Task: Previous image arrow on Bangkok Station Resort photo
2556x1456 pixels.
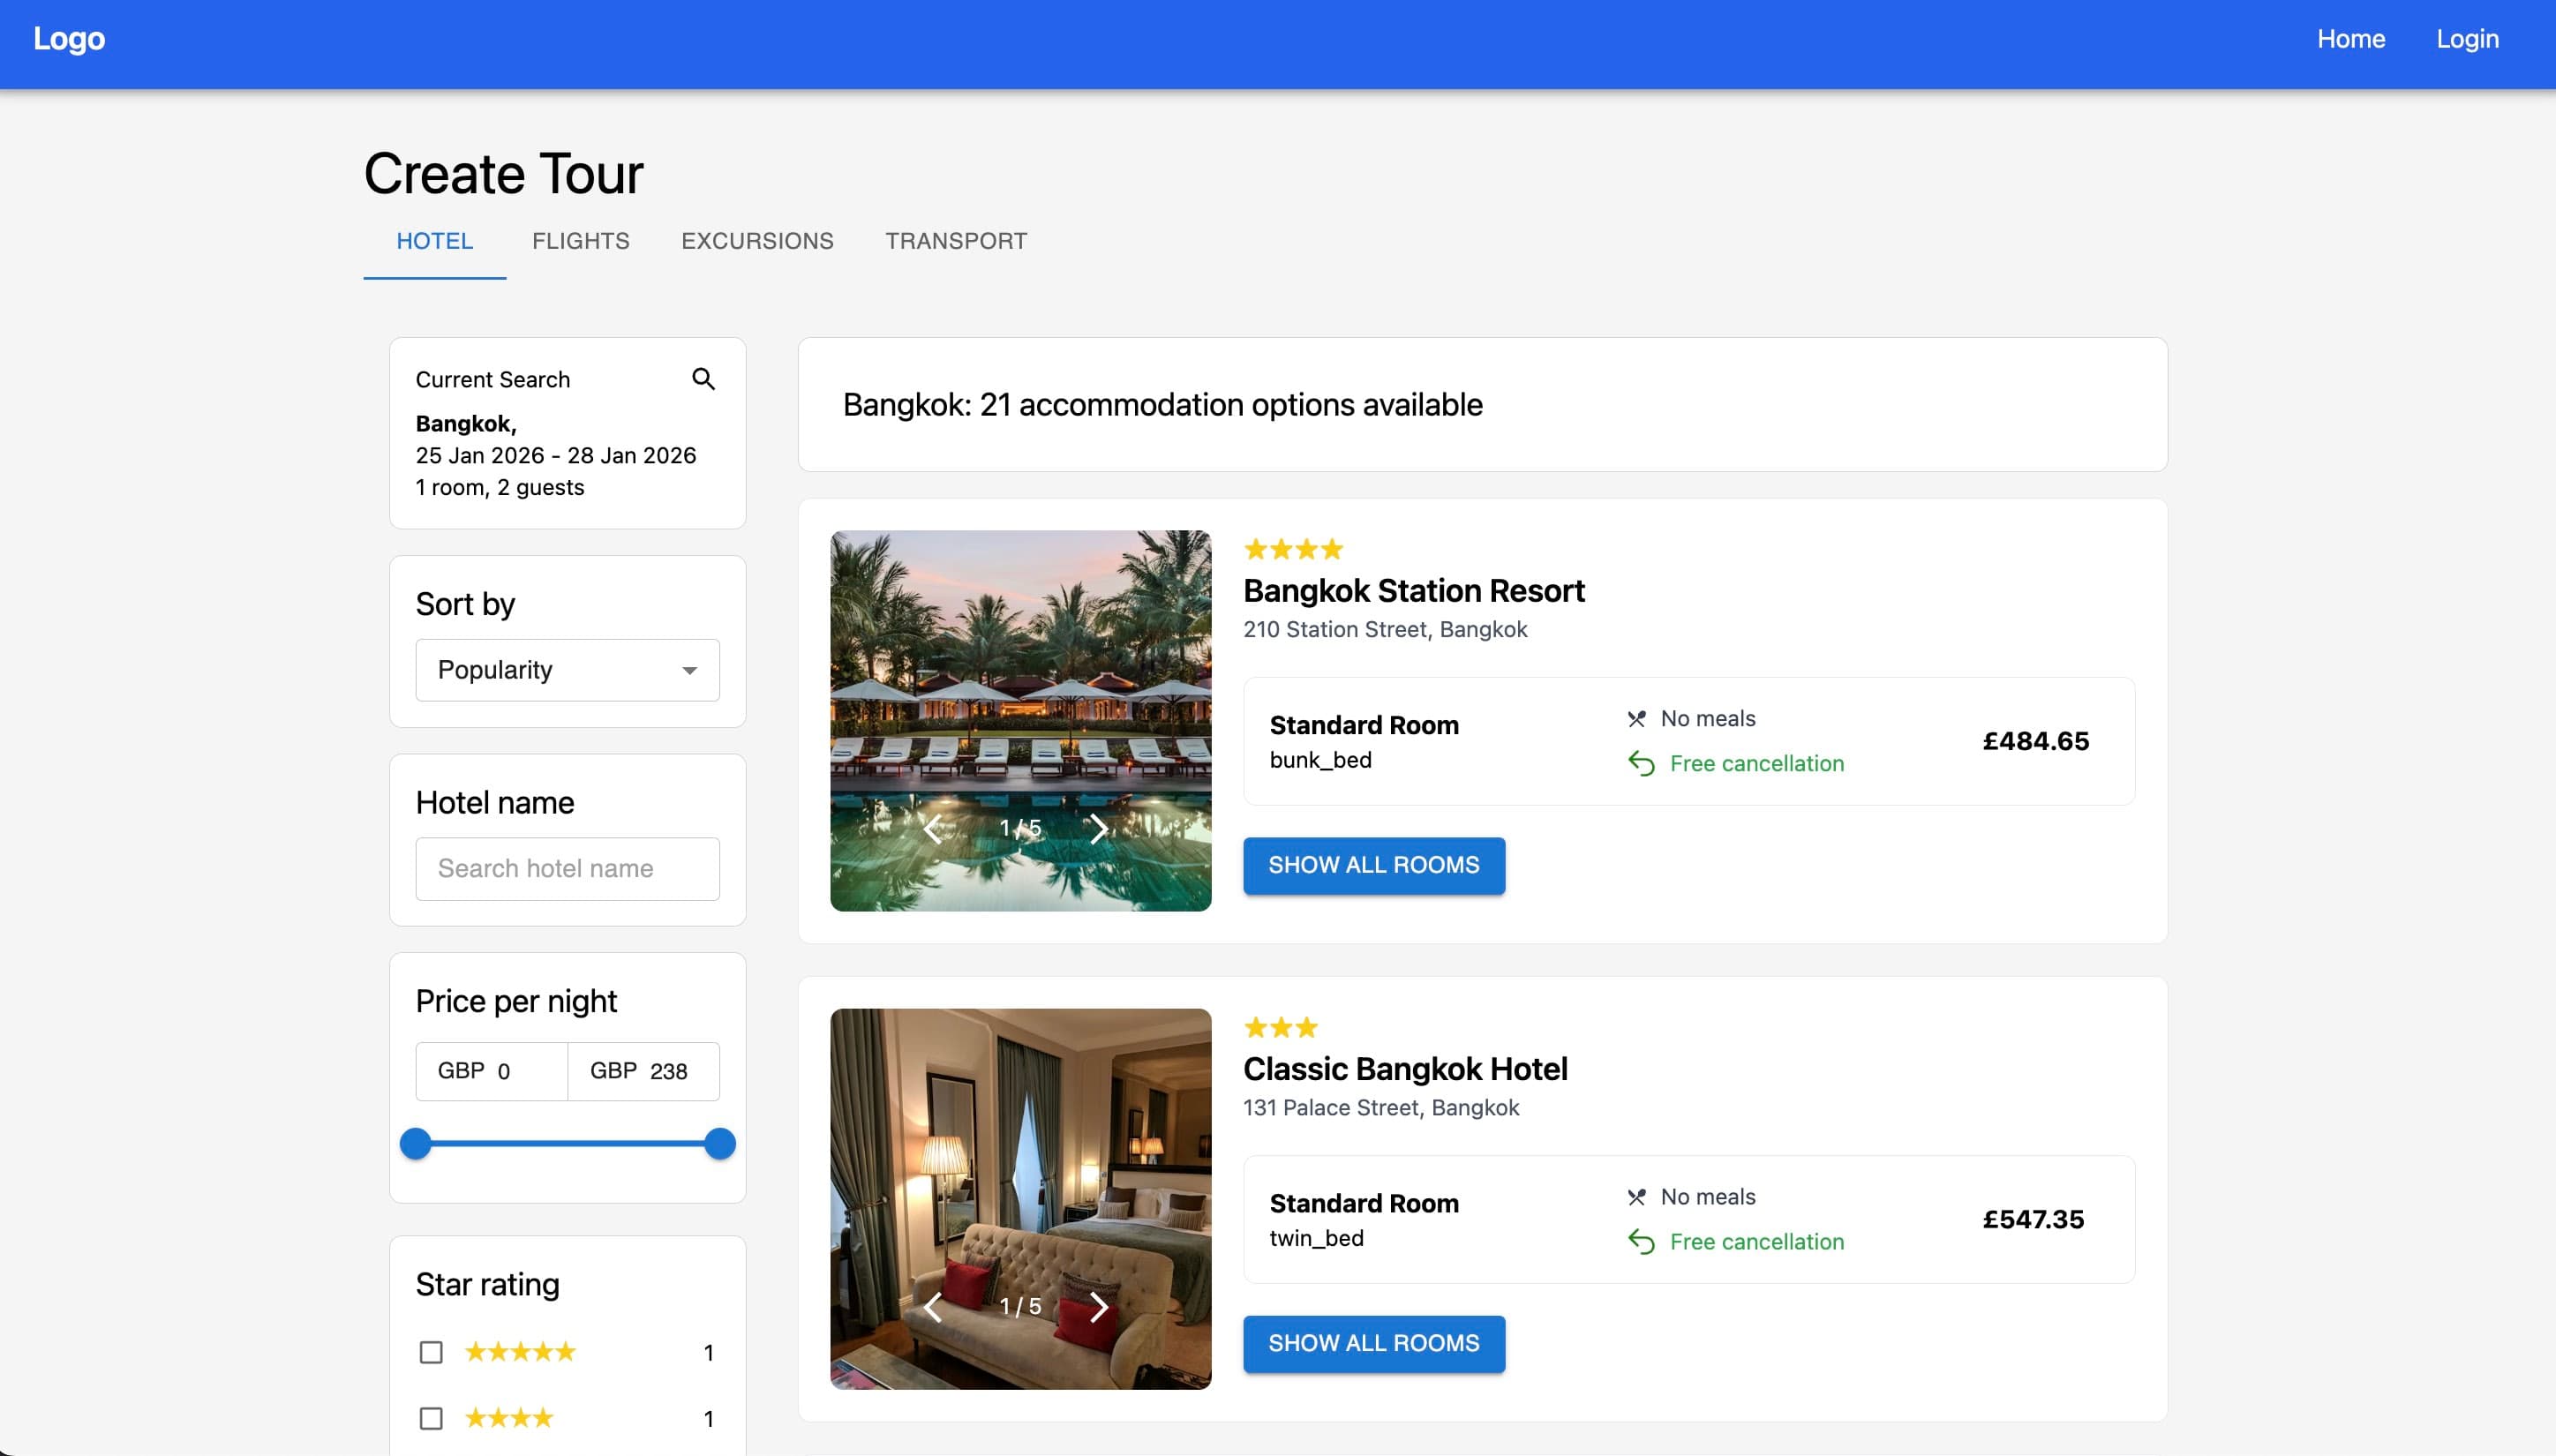Action: point(933,828)
